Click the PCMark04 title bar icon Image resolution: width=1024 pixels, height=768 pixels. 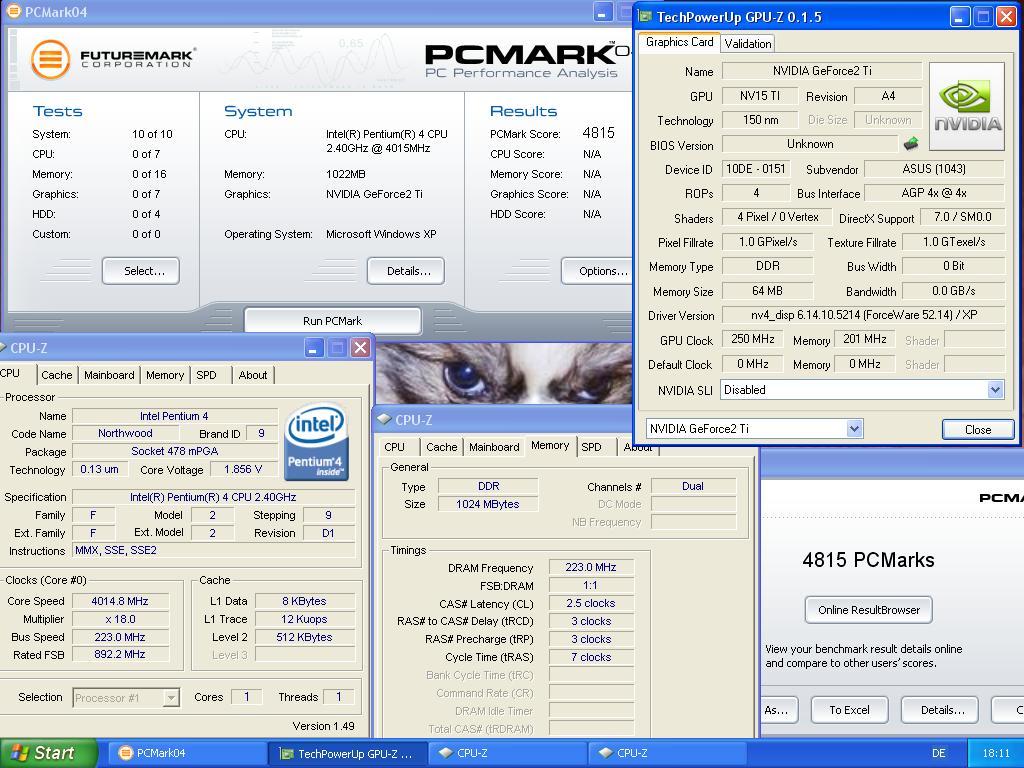[12, 12]
